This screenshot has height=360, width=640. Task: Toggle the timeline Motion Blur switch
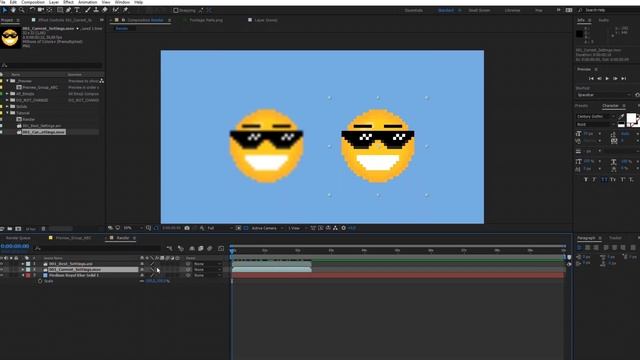click(x=209, y=248)
